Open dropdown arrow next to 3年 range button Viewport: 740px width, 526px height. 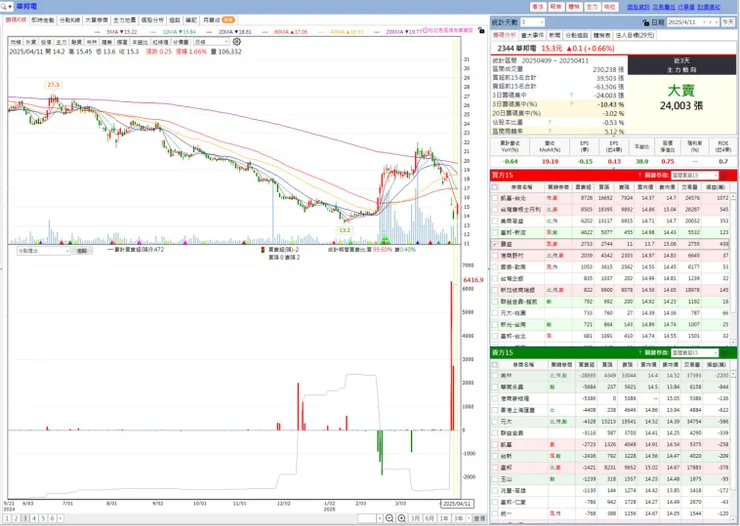click(x=469, y=518)
